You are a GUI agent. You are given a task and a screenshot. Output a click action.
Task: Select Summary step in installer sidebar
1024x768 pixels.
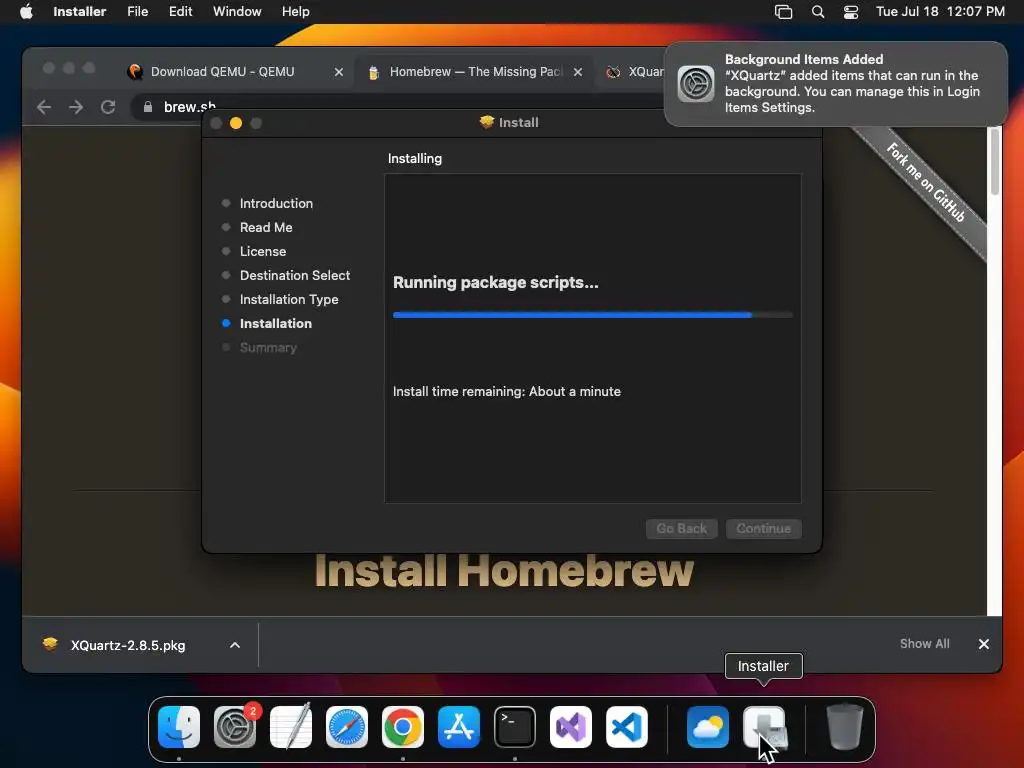click(268, 347)
